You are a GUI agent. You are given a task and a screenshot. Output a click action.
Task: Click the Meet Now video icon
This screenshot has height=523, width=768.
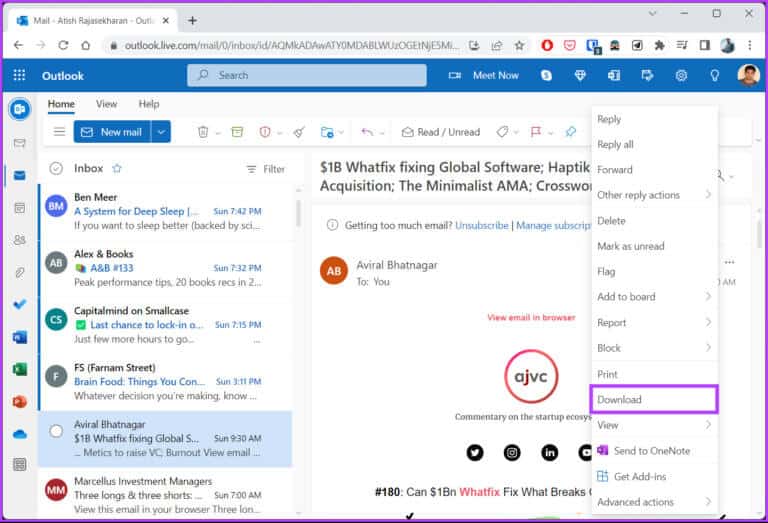point(455,75)
